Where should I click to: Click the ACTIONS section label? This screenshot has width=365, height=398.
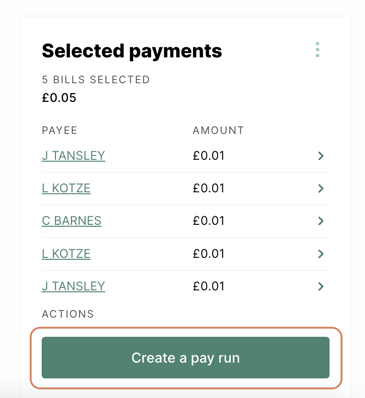pyautogui.click(x=68, y=314)
